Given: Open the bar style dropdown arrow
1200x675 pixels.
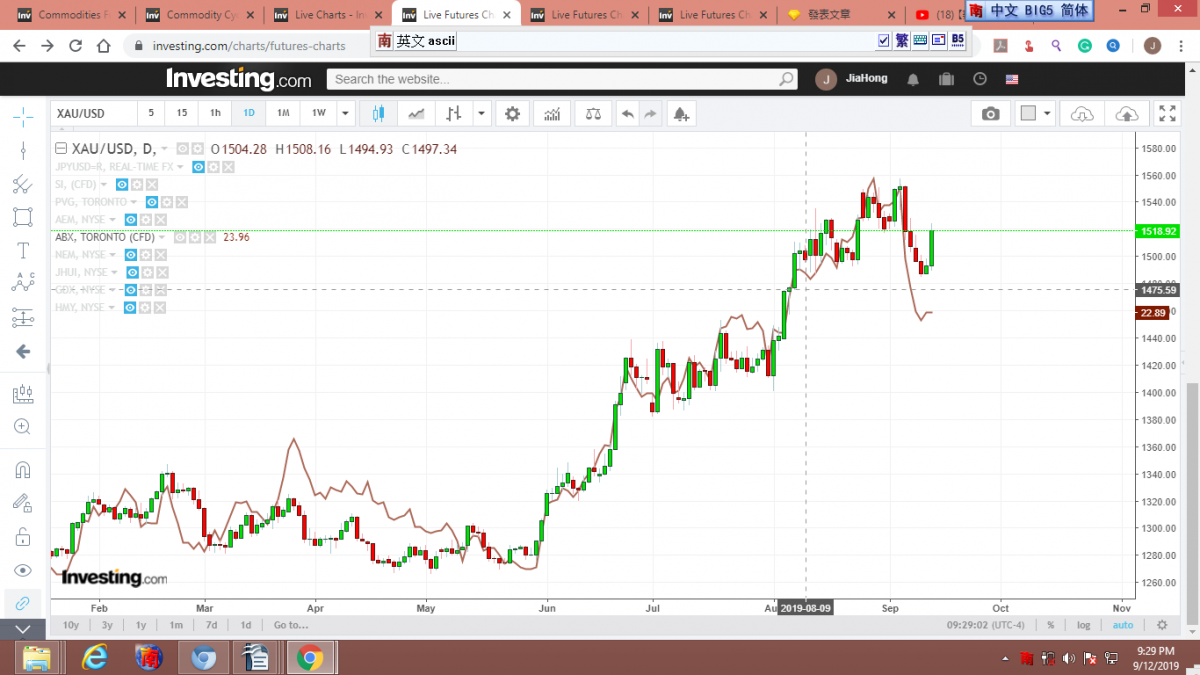Looking at the screenshot, I should [482, 114].
